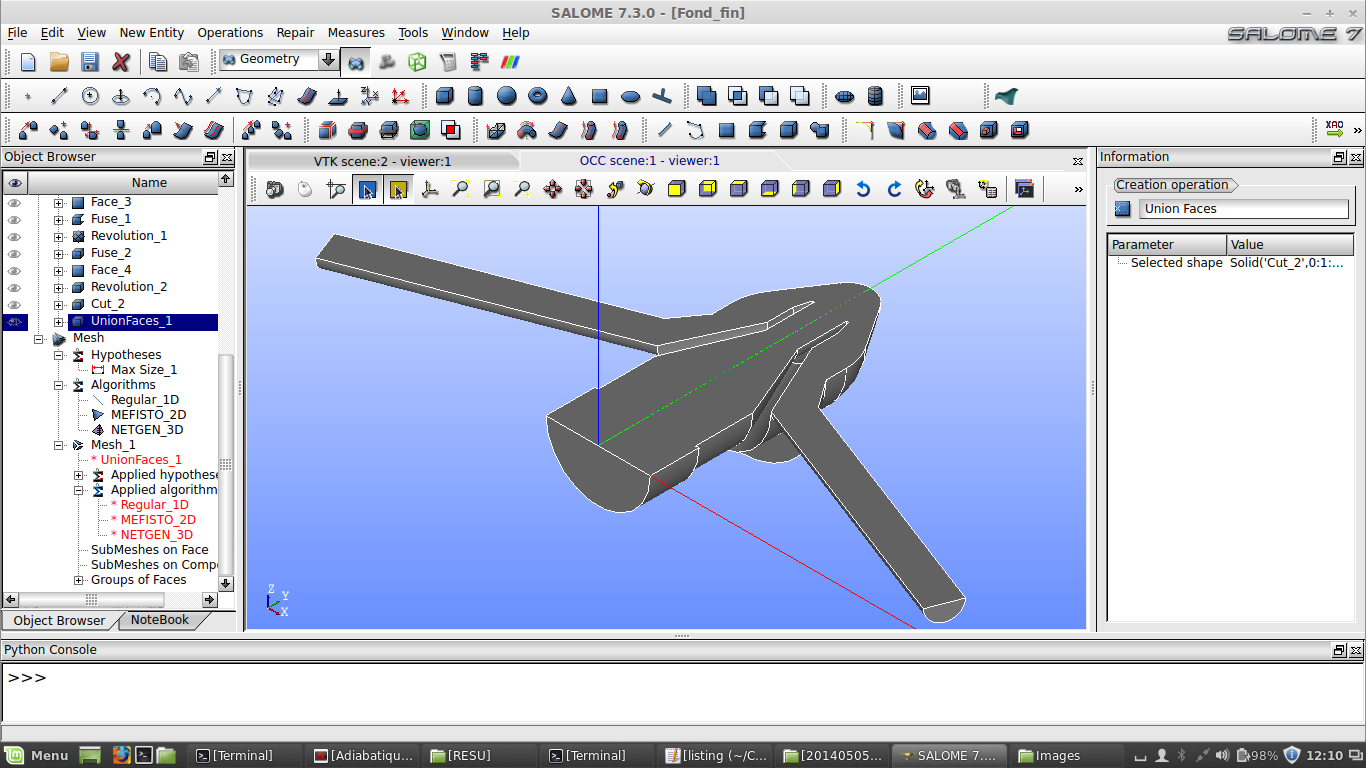Screen dimensions: 1366x768
Task: Click the XAO export icon
Action: 1334,130
